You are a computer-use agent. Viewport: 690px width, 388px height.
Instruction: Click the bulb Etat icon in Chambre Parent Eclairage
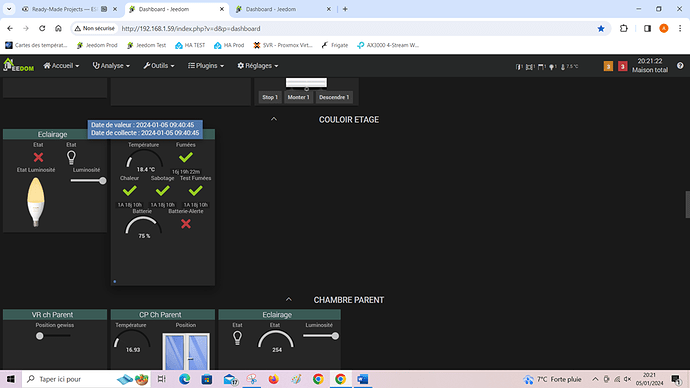[237, 338]
